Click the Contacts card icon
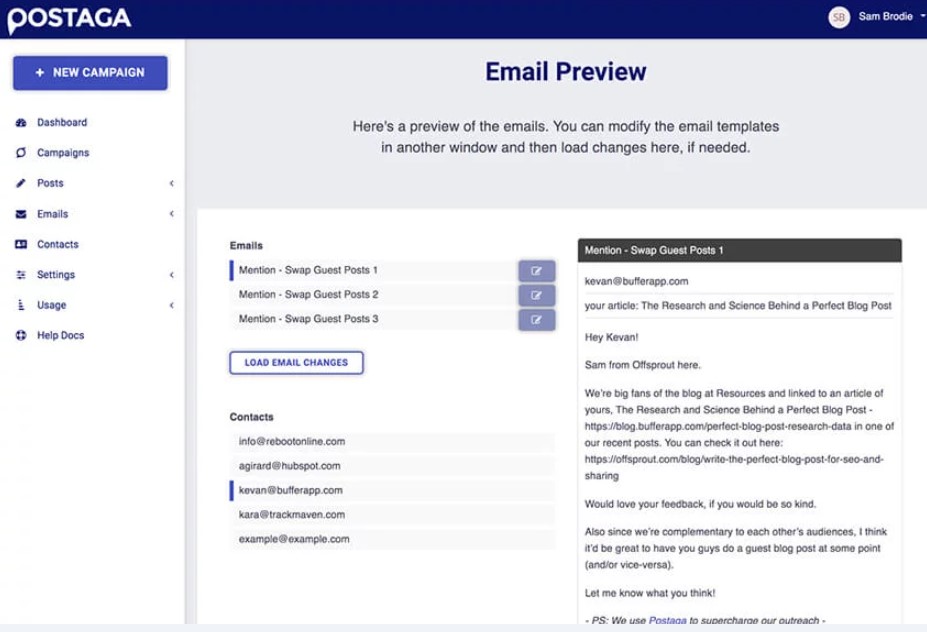The width and height of the screenshot is (927, 632). tap(21, 244)
